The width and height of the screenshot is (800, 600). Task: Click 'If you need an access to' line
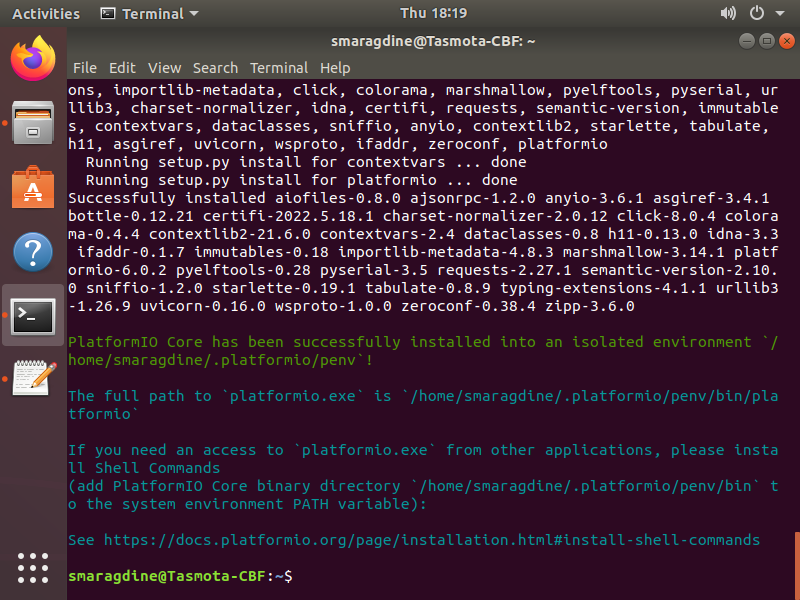point(423,450)
